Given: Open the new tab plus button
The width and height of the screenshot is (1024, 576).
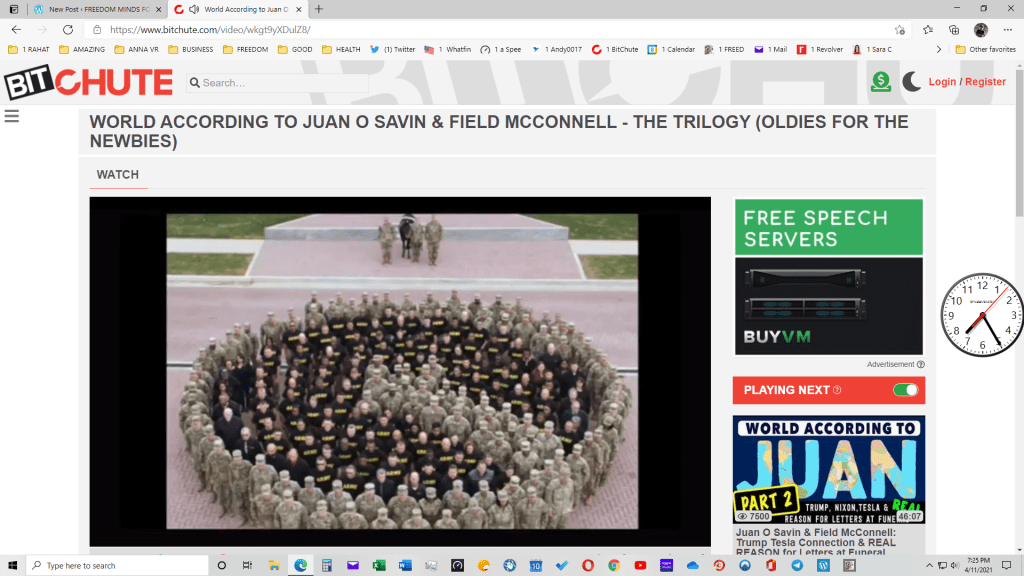Looking at the screenshot, I should (x=319, y=9).
